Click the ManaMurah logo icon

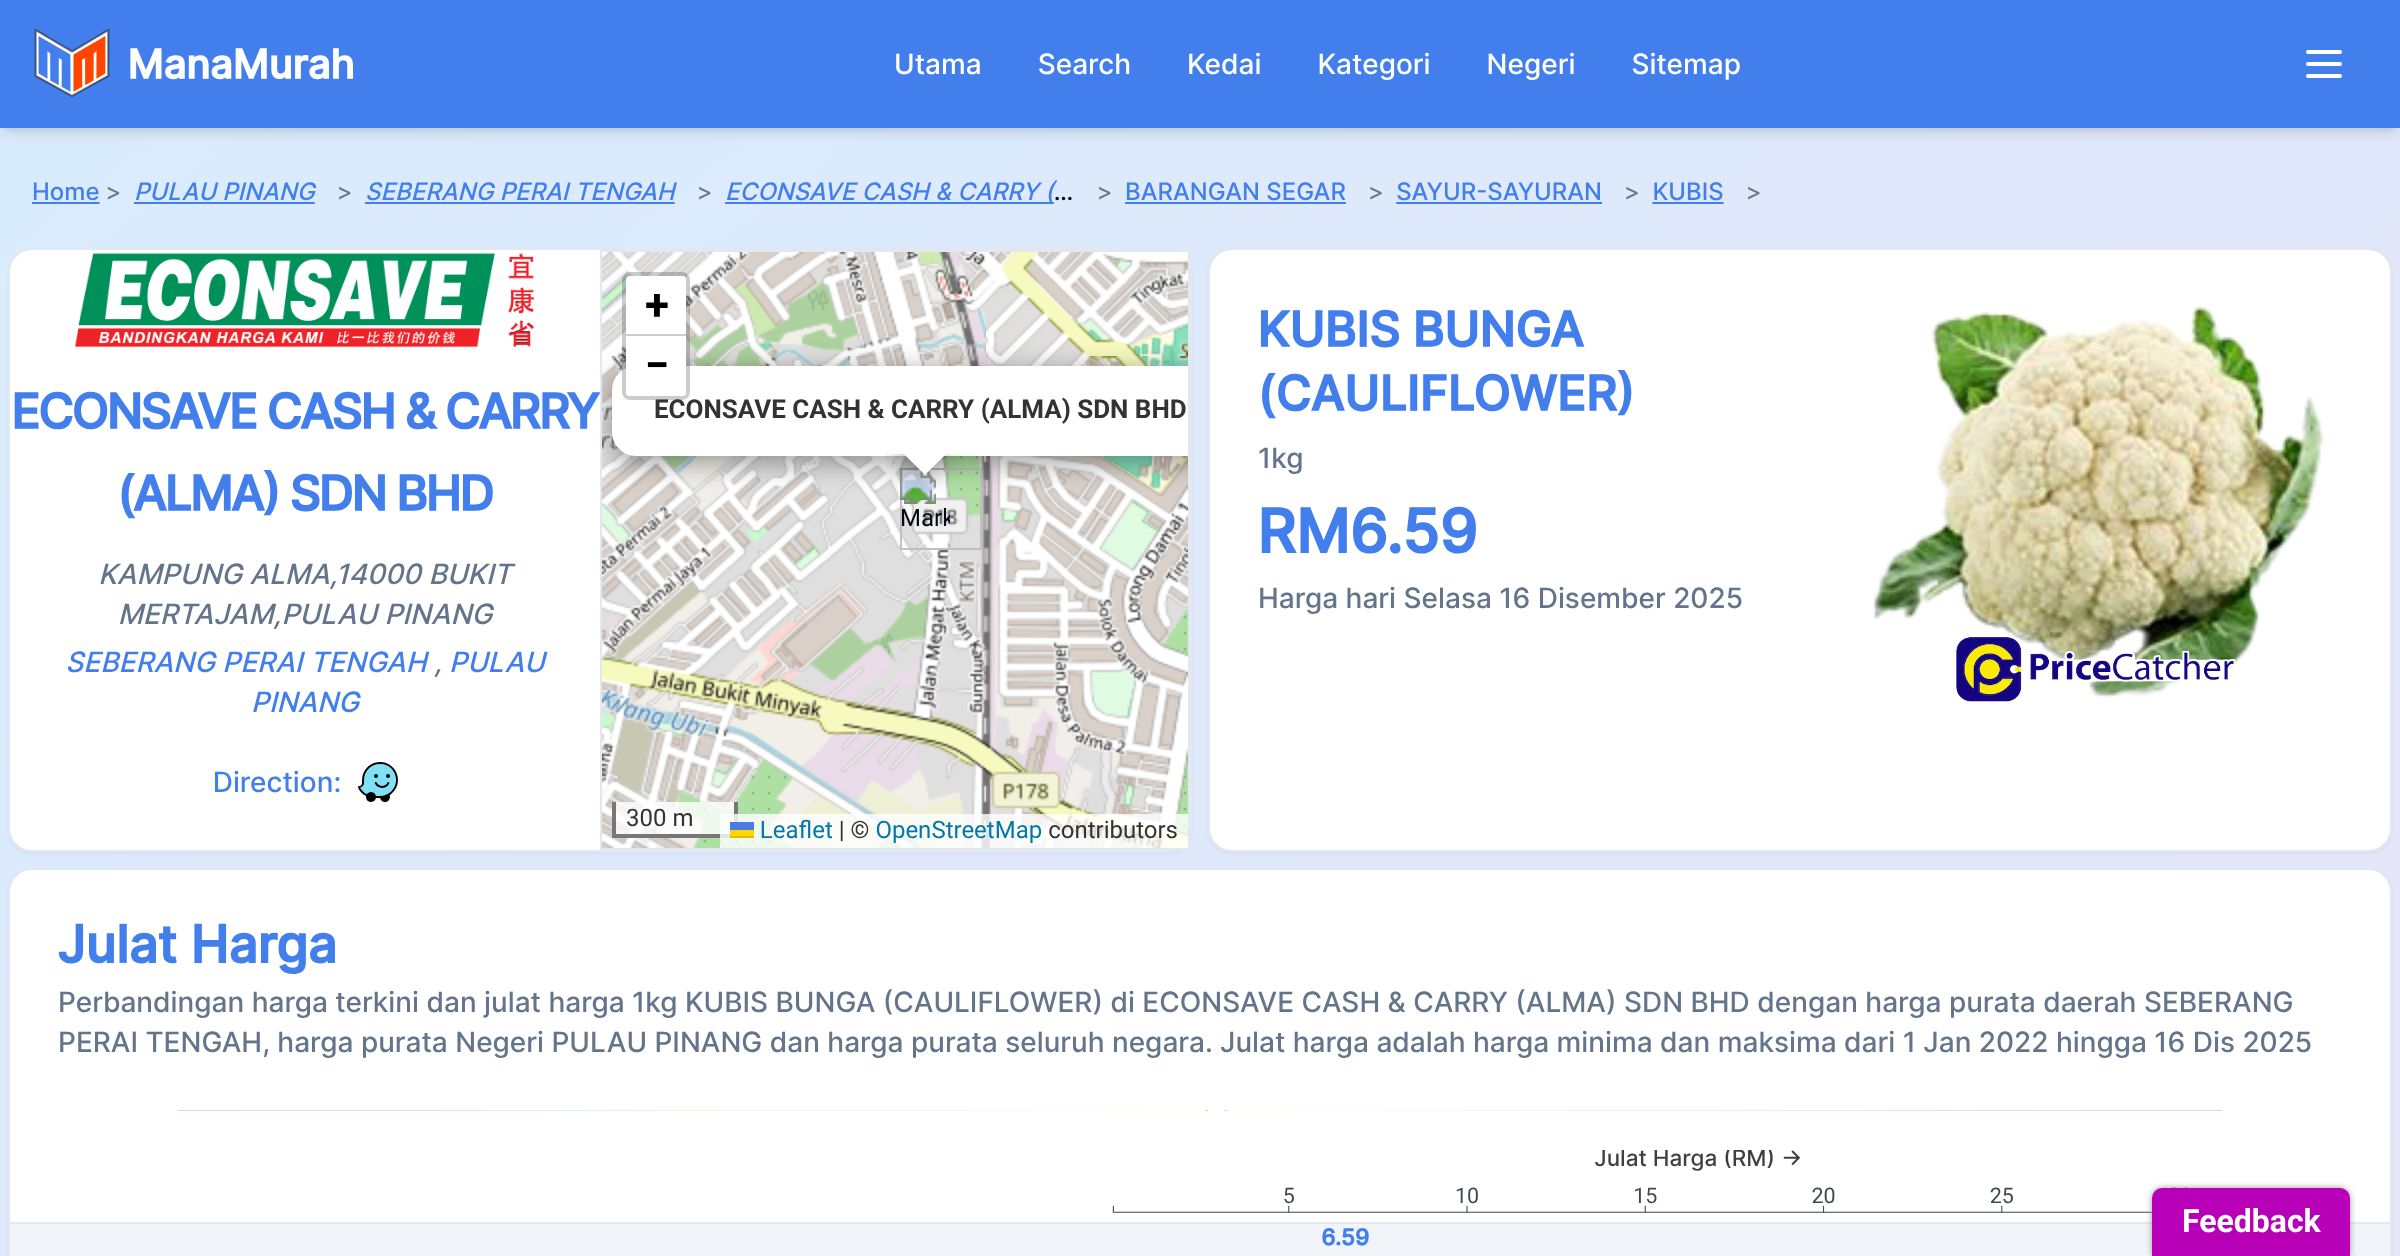pos(71,63)
